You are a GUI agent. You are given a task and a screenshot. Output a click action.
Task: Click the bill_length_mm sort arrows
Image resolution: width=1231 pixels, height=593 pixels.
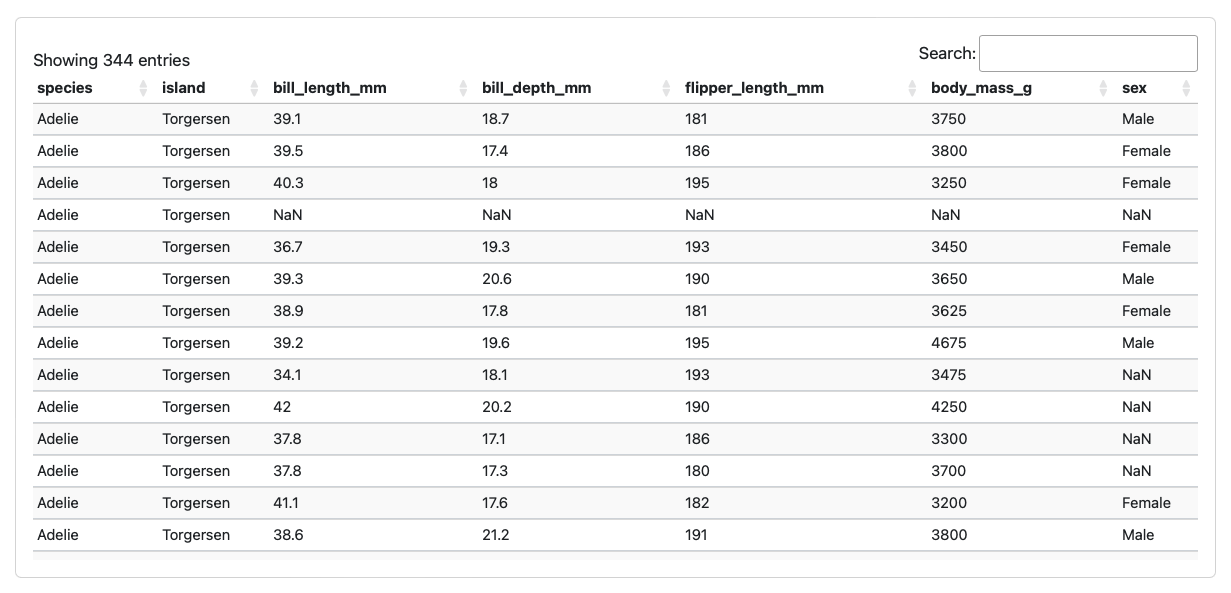(x=462, y=88)
